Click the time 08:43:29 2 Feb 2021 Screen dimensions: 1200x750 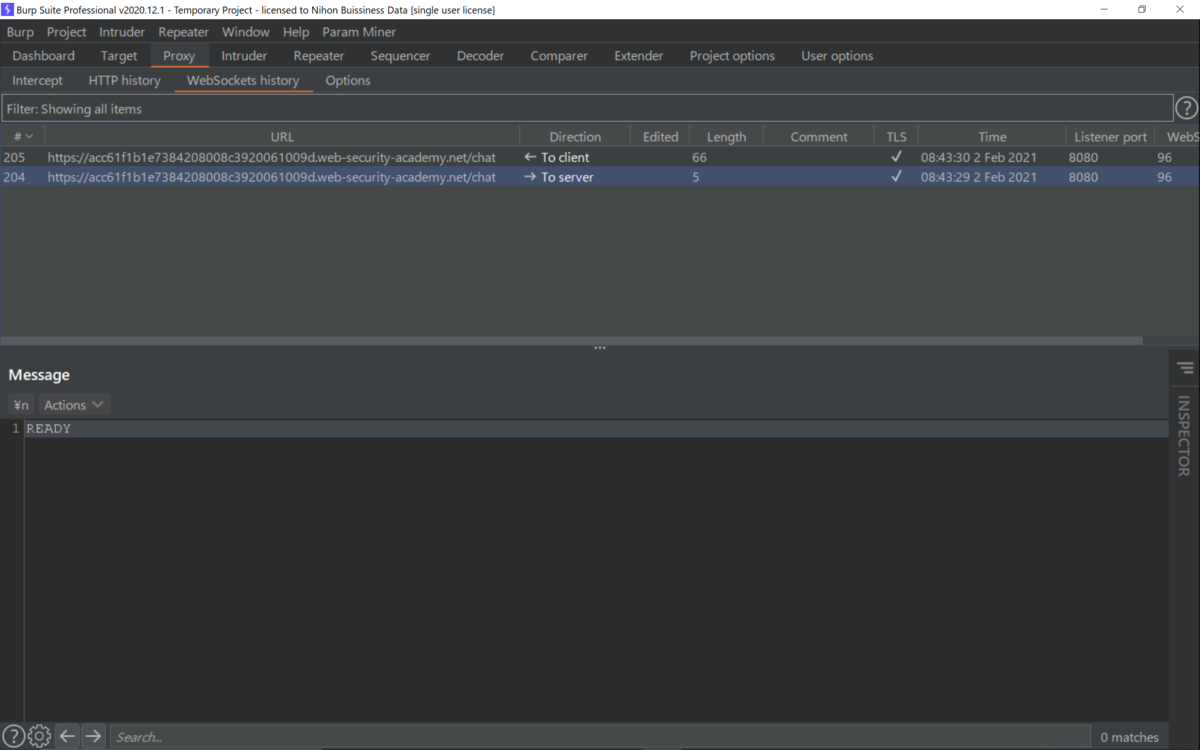979,177
